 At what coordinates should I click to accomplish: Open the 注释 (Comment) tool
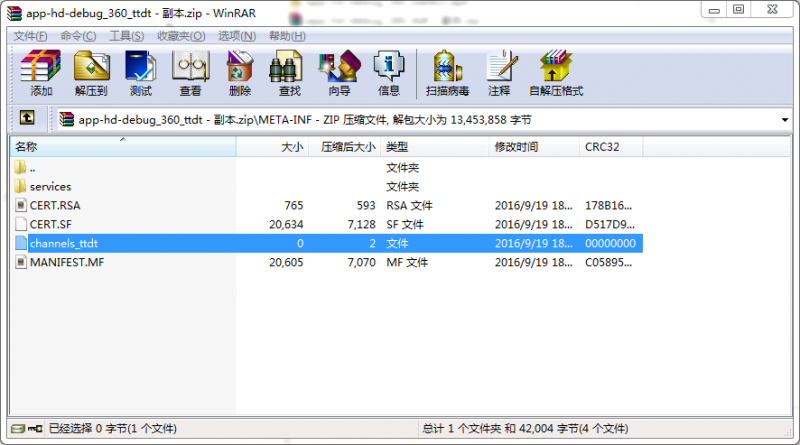499,73
